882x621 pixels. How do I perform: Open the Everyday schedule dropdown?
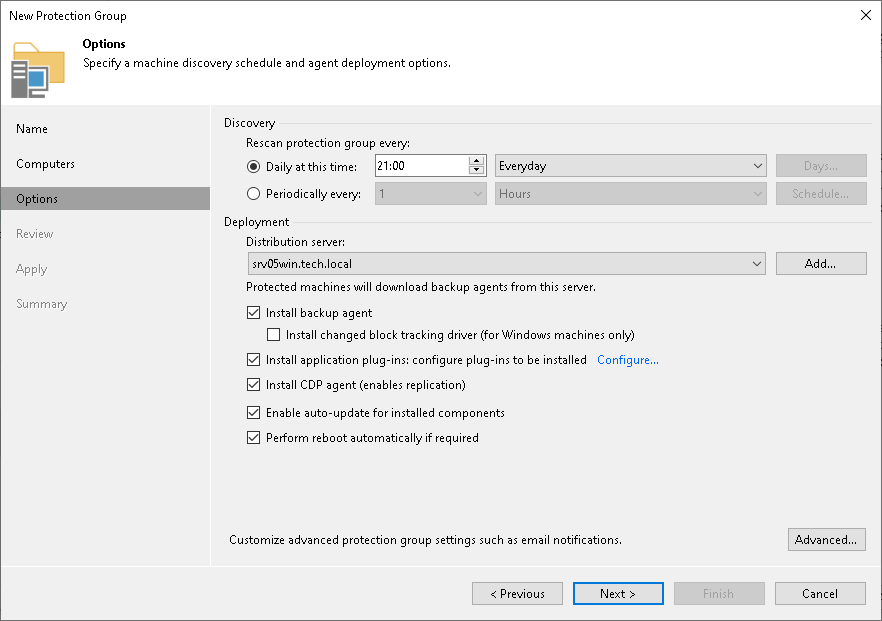pos(758,166)
